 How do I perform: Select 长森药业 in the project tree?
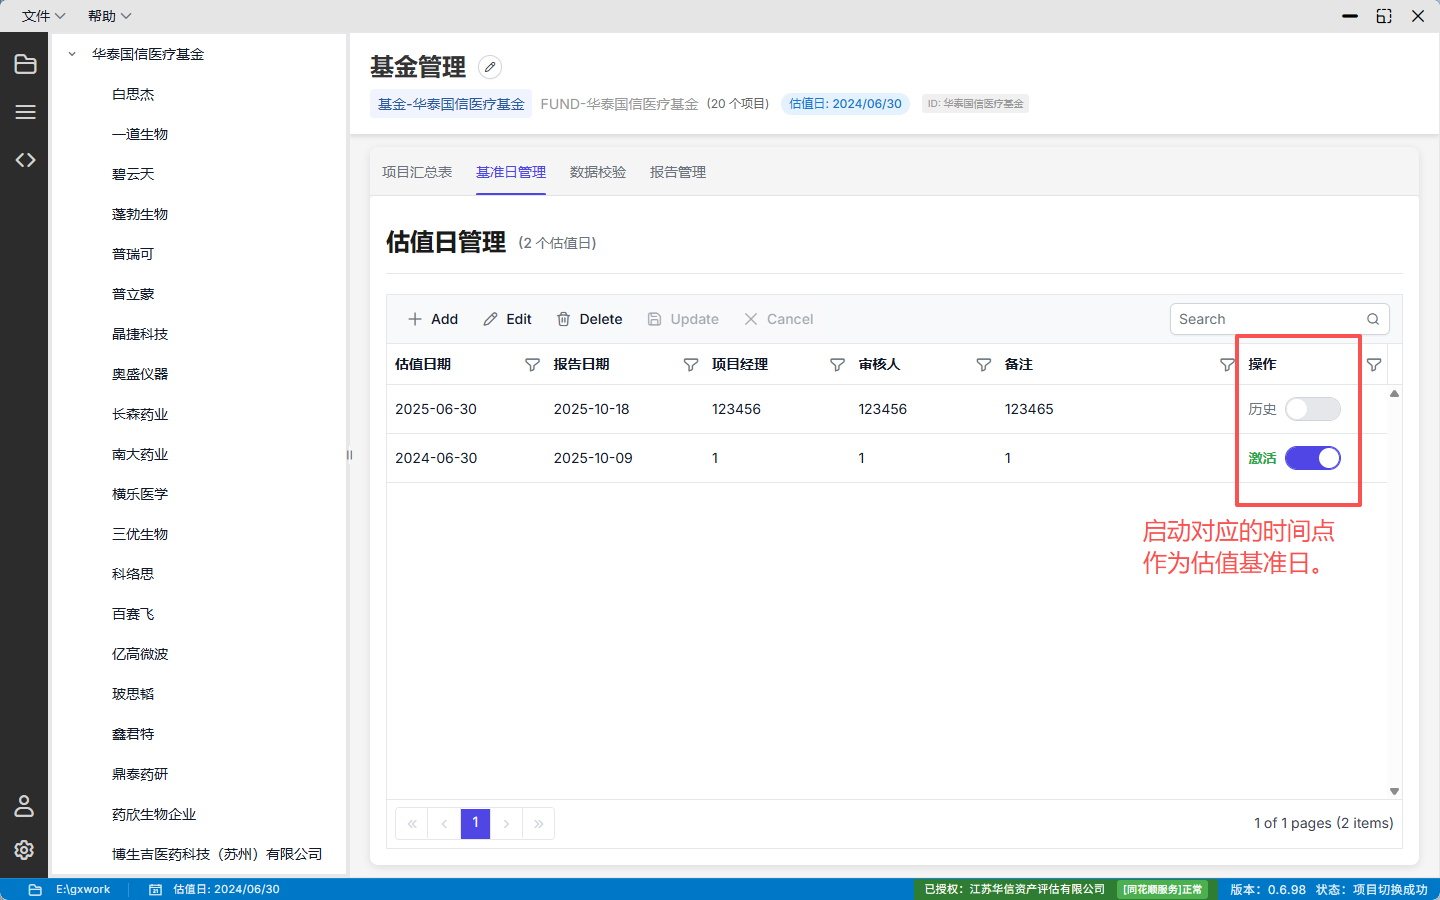coord(140,414)
